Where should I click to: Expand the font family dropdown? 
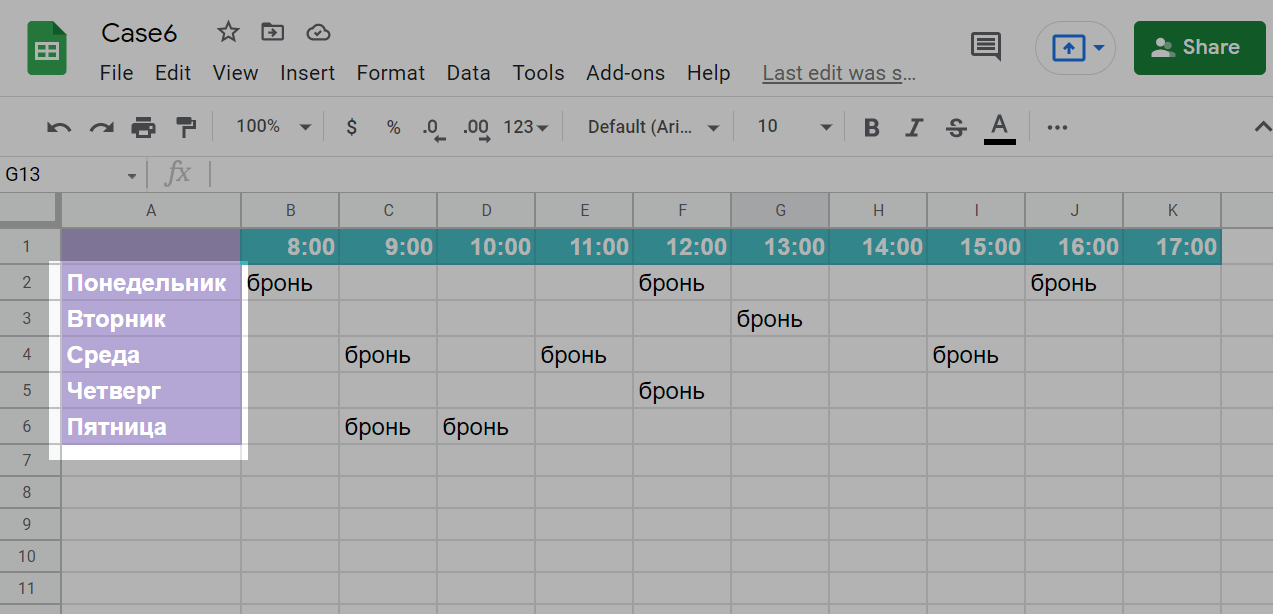654,127
